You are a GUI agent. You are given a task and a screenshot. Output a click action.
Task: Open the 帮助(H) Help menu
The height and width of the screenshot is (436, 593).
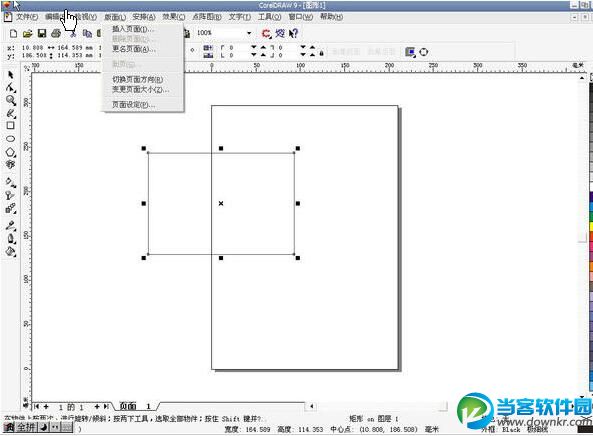click(331, 17)
